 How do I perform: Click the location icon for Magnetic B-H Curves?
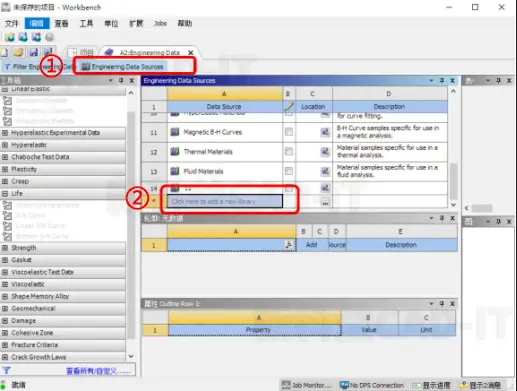(x=325, y=132)
